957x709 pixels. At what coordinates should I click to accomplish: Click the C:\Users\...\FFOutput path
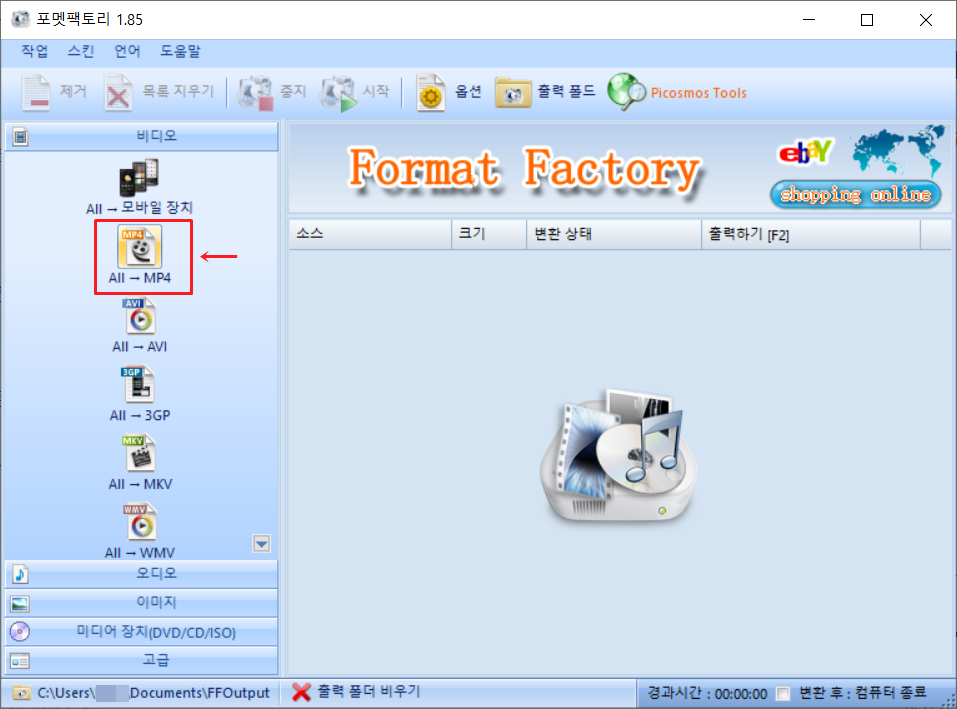tap(153, 693)
